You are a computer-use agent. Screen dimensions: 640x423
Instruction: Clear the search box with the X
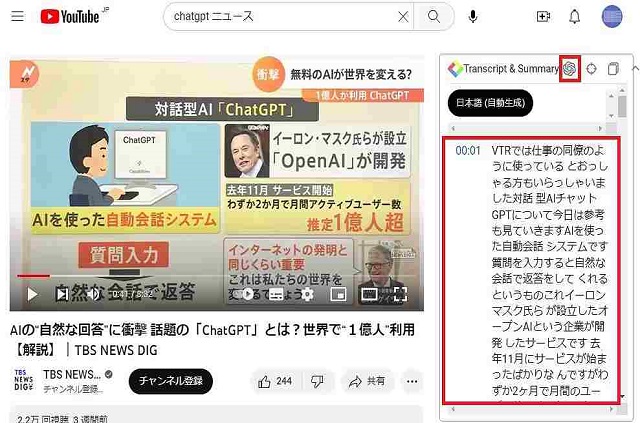[x=403, y=17]
